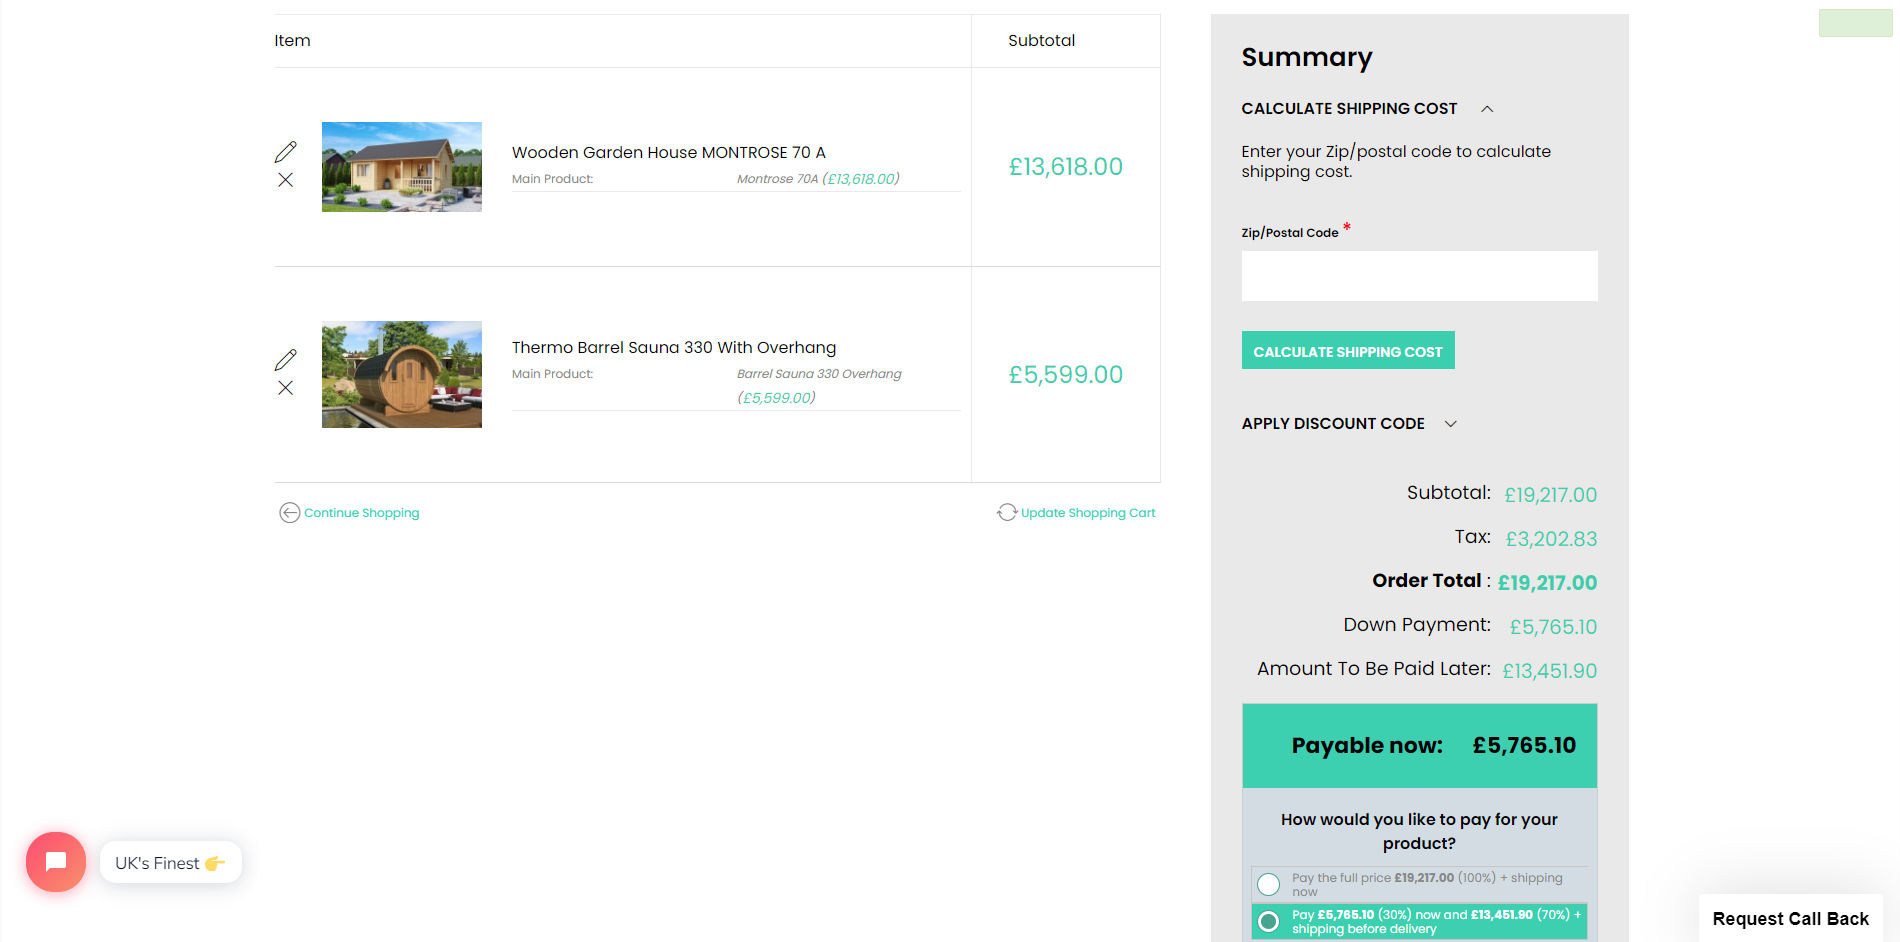1900x942 pixels.
Task: Remove Wooden Garden House from cart
Action: (286, 180)
